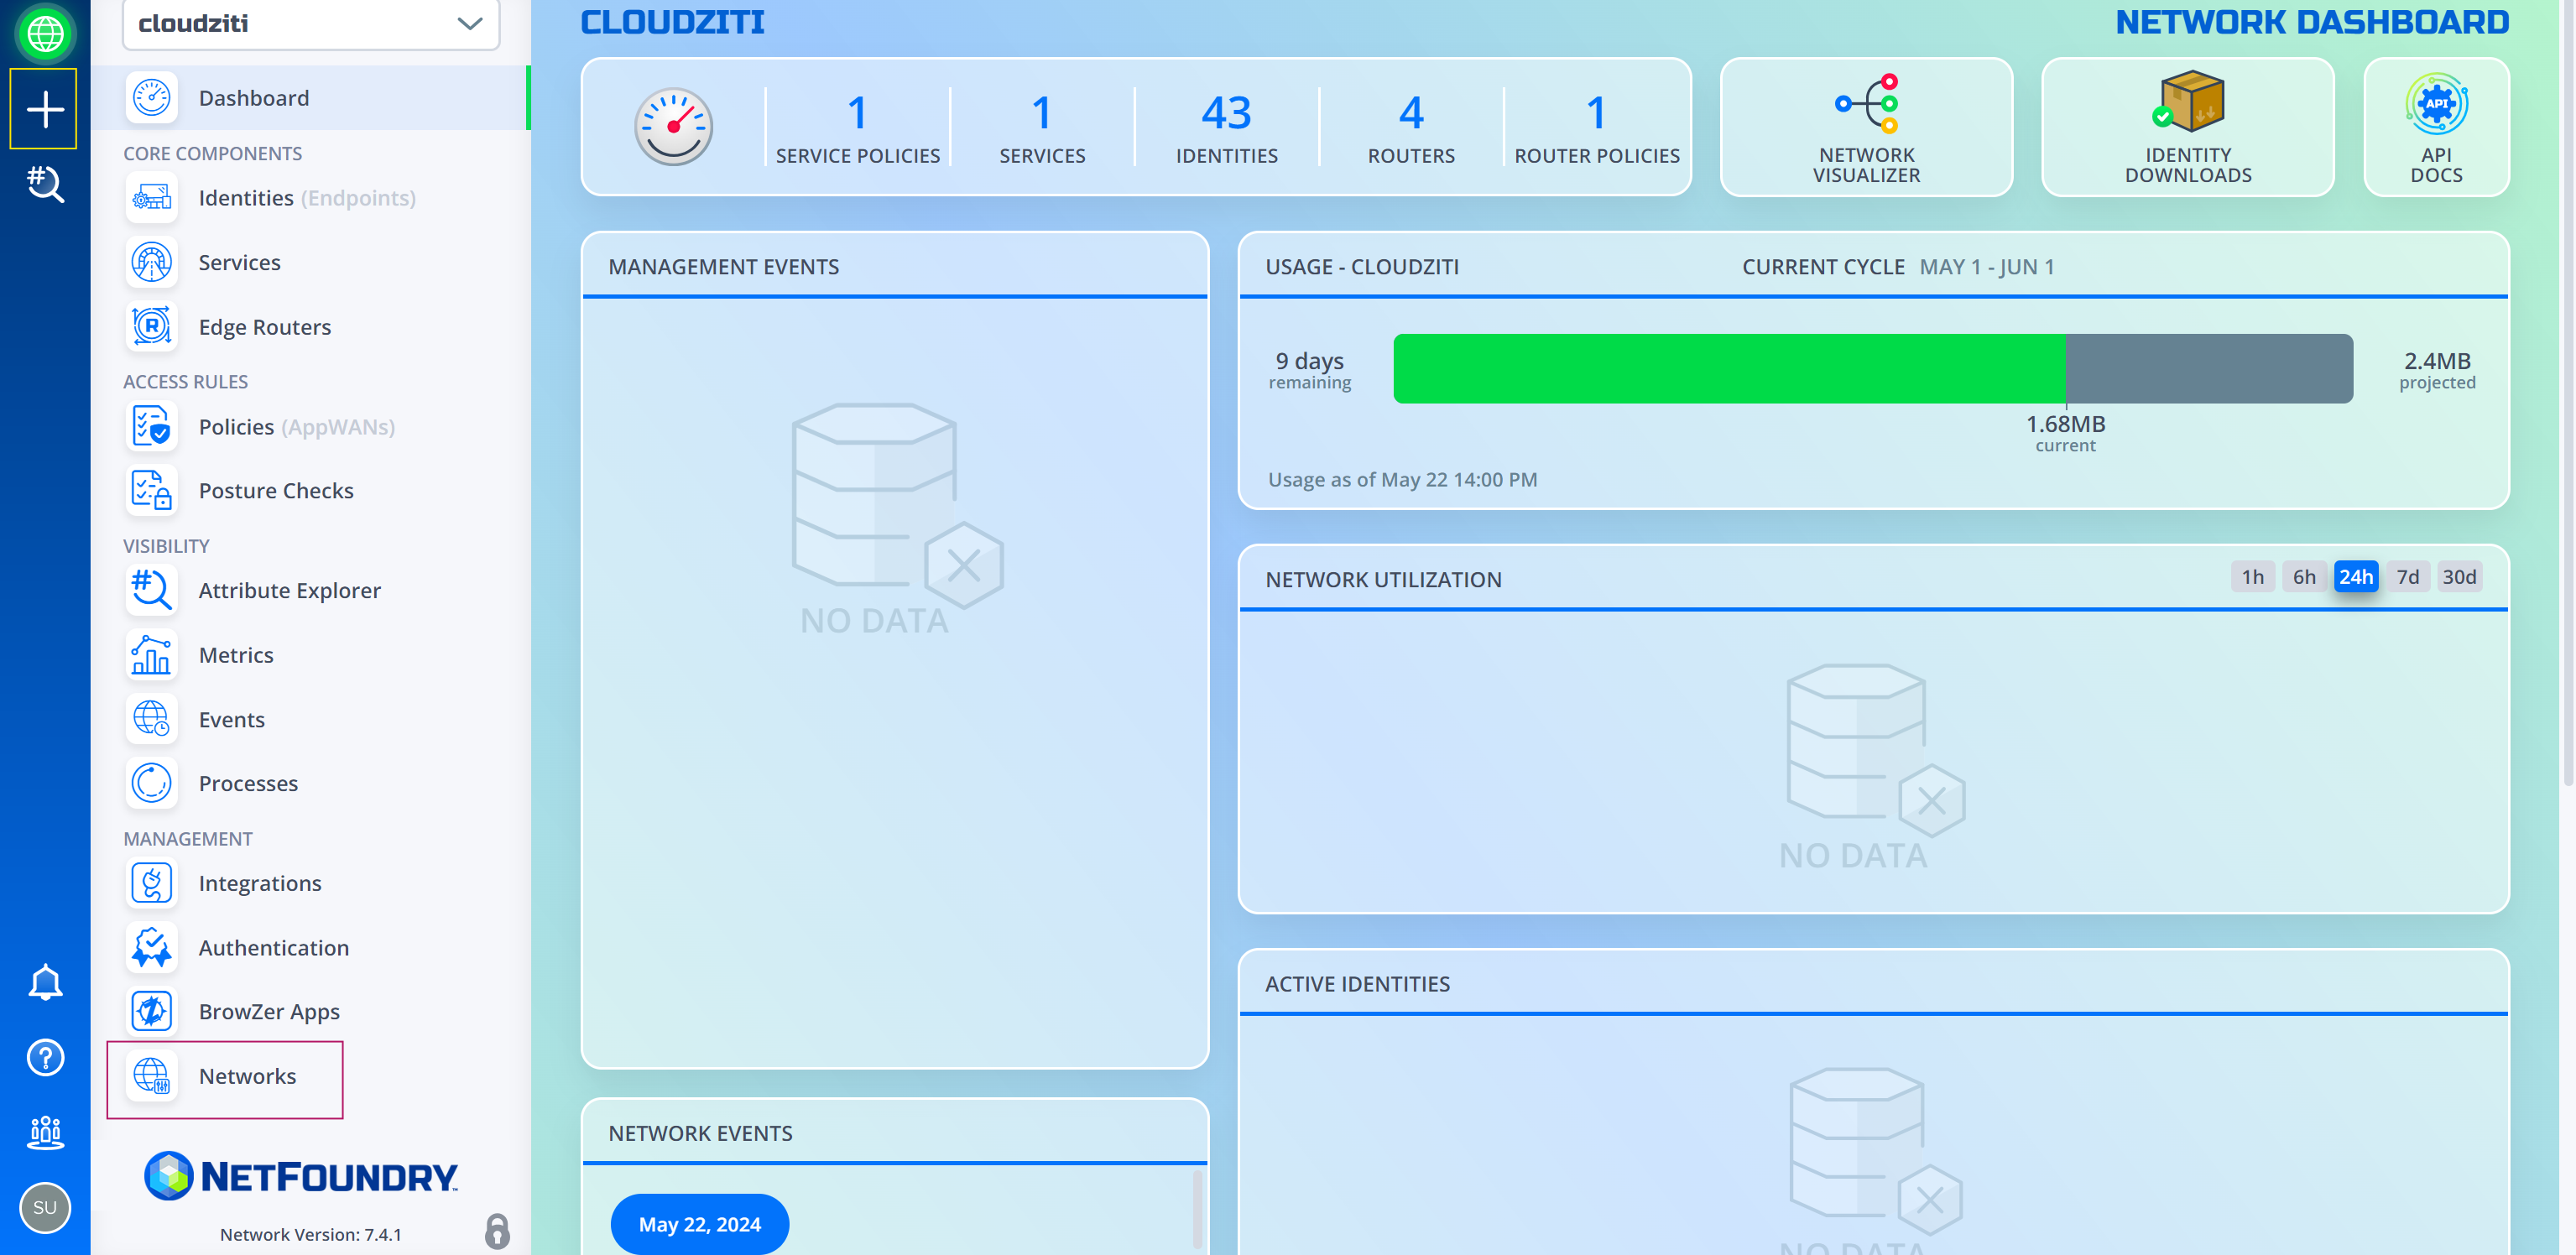Viewport: 2576px width, 1255px height.
Task: Click the Networks globe icon in sidebar
Action: [152, 1076]
